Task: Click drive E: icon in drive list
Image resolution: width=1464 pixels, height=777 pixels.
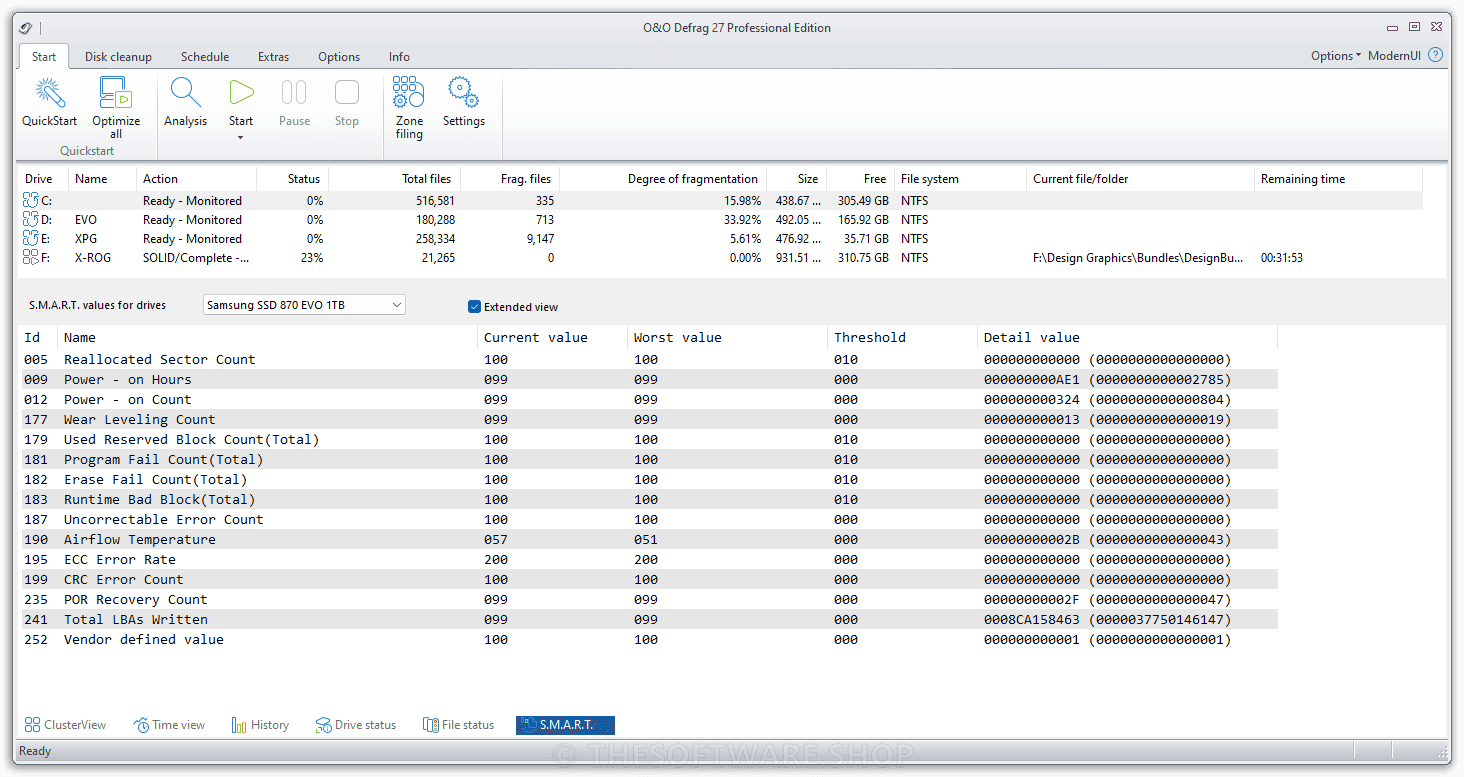Action: coord(31,239)
